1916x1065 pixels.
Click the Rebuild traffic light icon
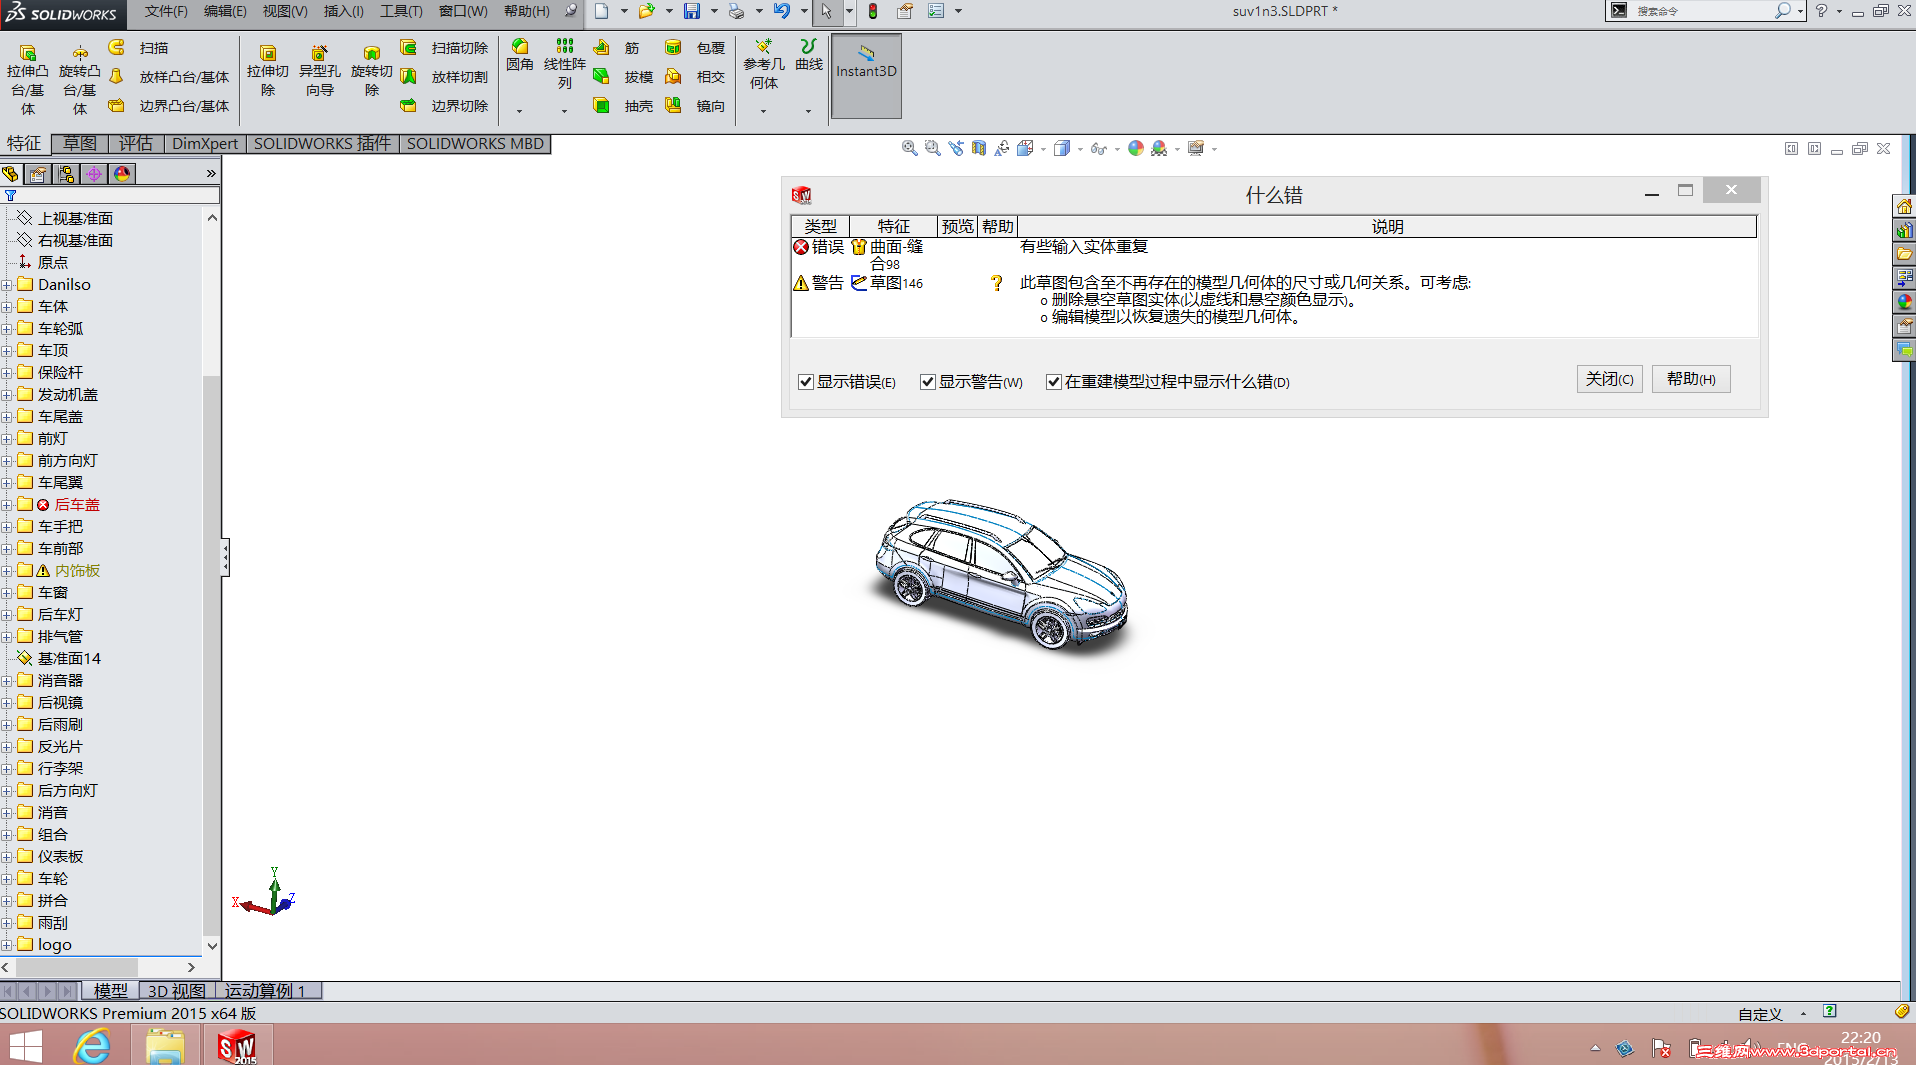point(873,11)
